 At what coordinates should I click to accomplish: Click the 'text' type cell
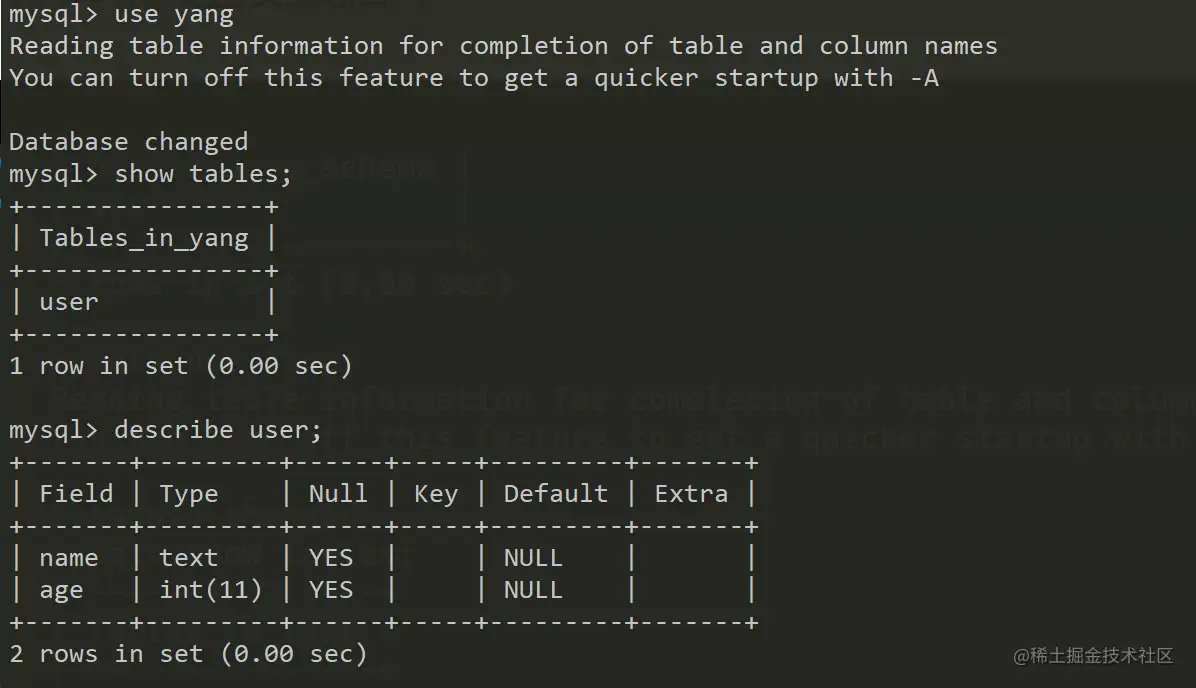click(189, 558)
